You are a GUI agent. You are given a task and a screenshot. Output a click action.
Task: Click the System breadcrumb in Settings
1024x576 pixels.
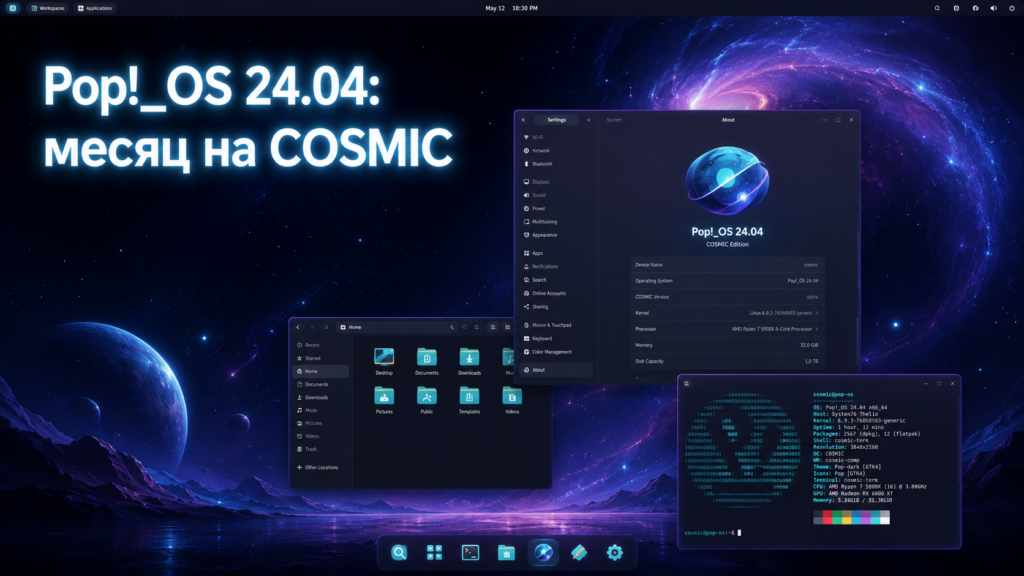614,120
